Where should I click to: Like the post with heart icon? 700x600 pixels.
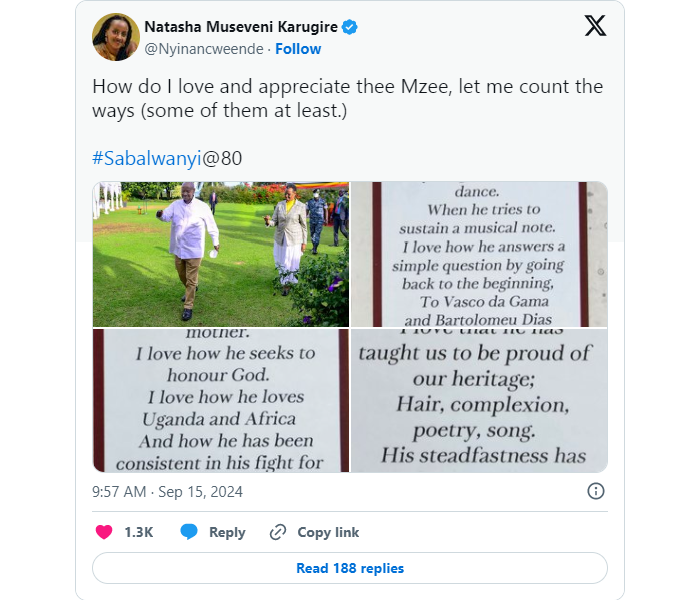click(104, 532)
